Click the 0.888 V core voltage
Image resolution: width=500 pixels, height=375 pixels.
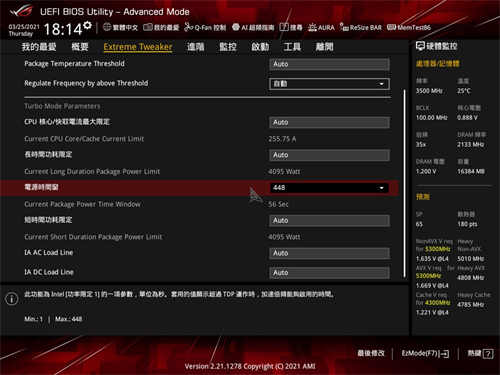pos(467,118)
